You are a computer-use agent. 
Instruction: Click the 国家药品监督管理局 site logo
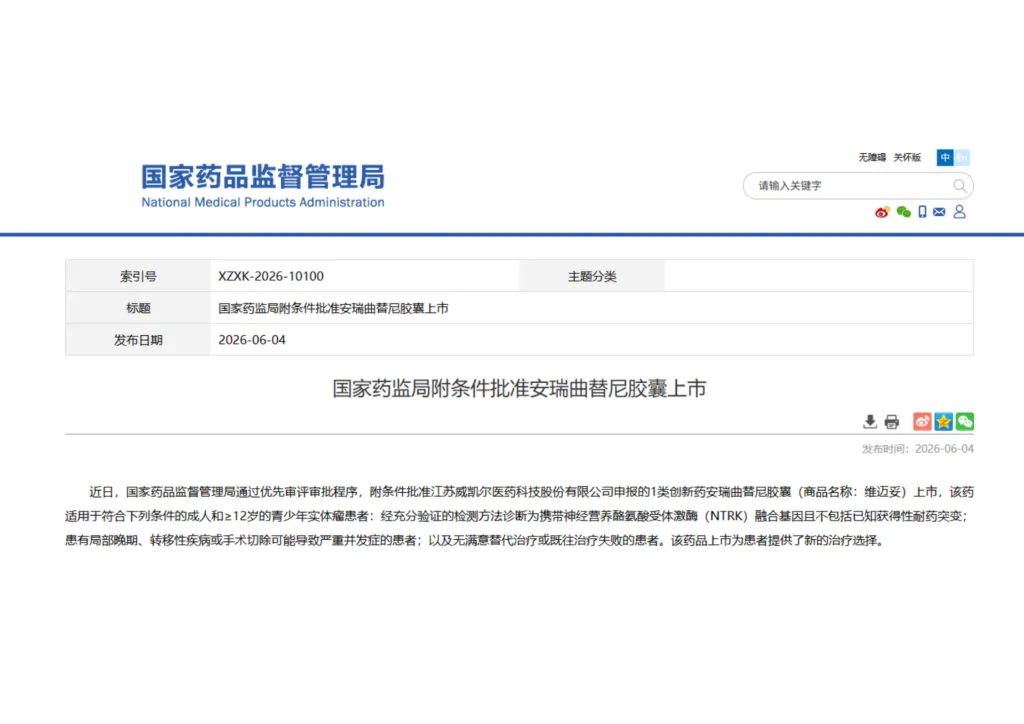point(263,177)
